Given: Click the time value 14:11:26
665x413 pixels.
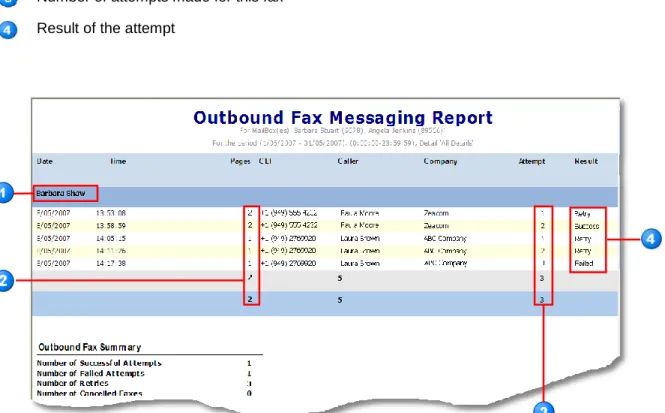Looking at the screenshot, I should click(x=111, y=251).
